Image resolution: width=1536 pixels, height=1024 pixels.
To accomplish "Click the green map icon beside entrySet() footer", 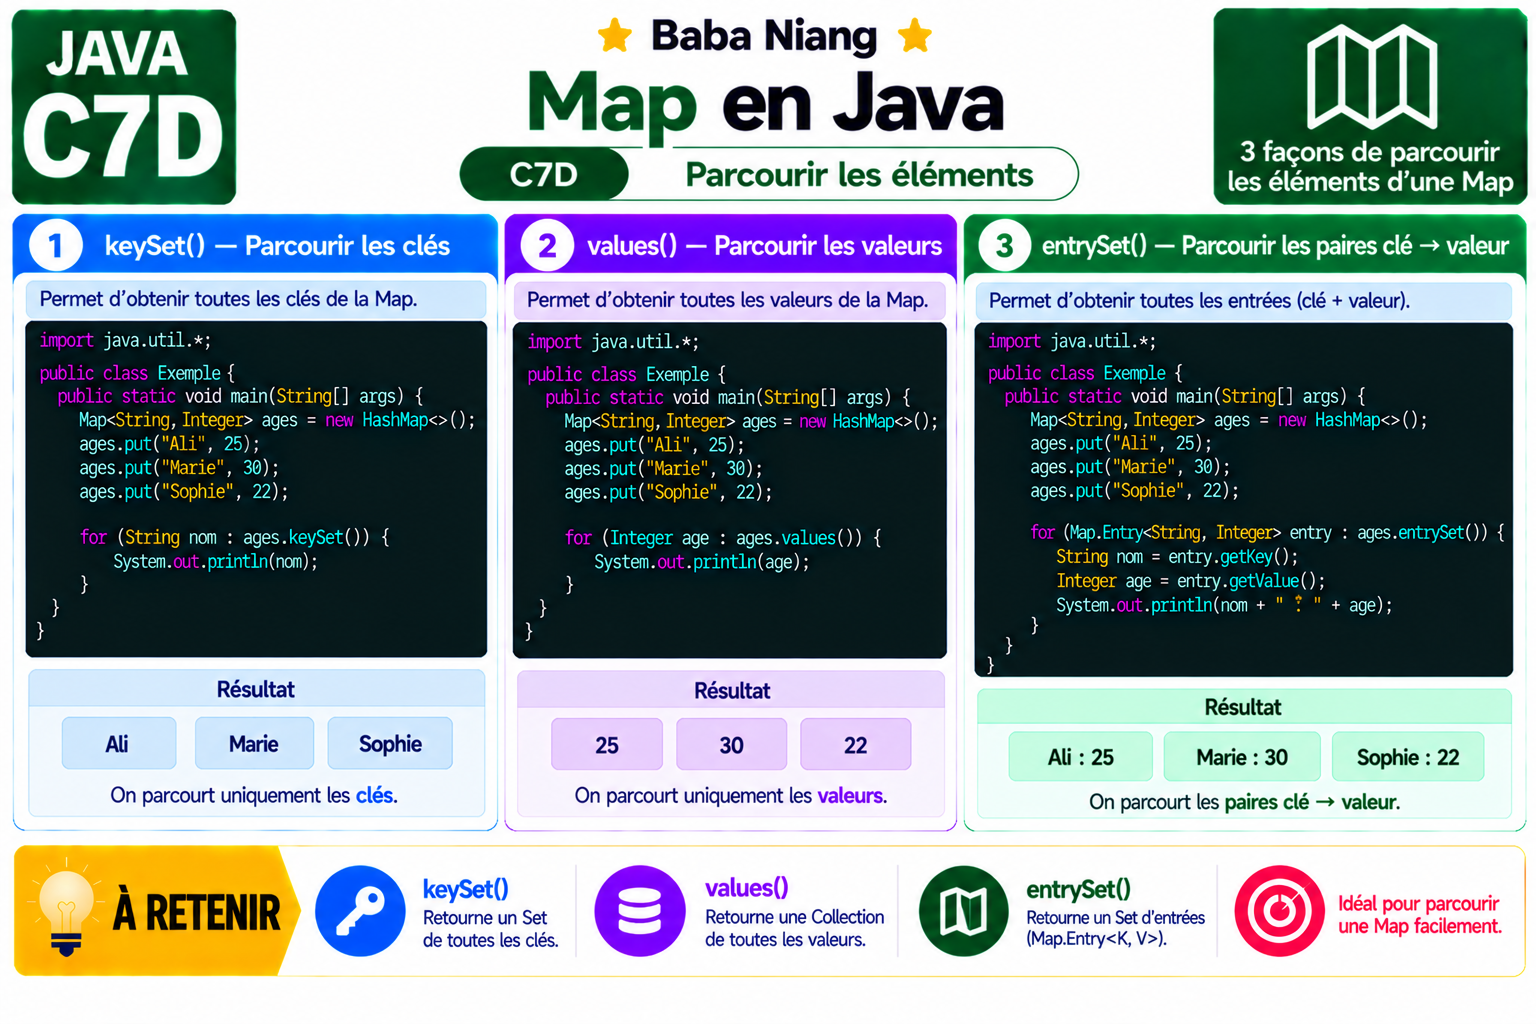I will point(964,911).
